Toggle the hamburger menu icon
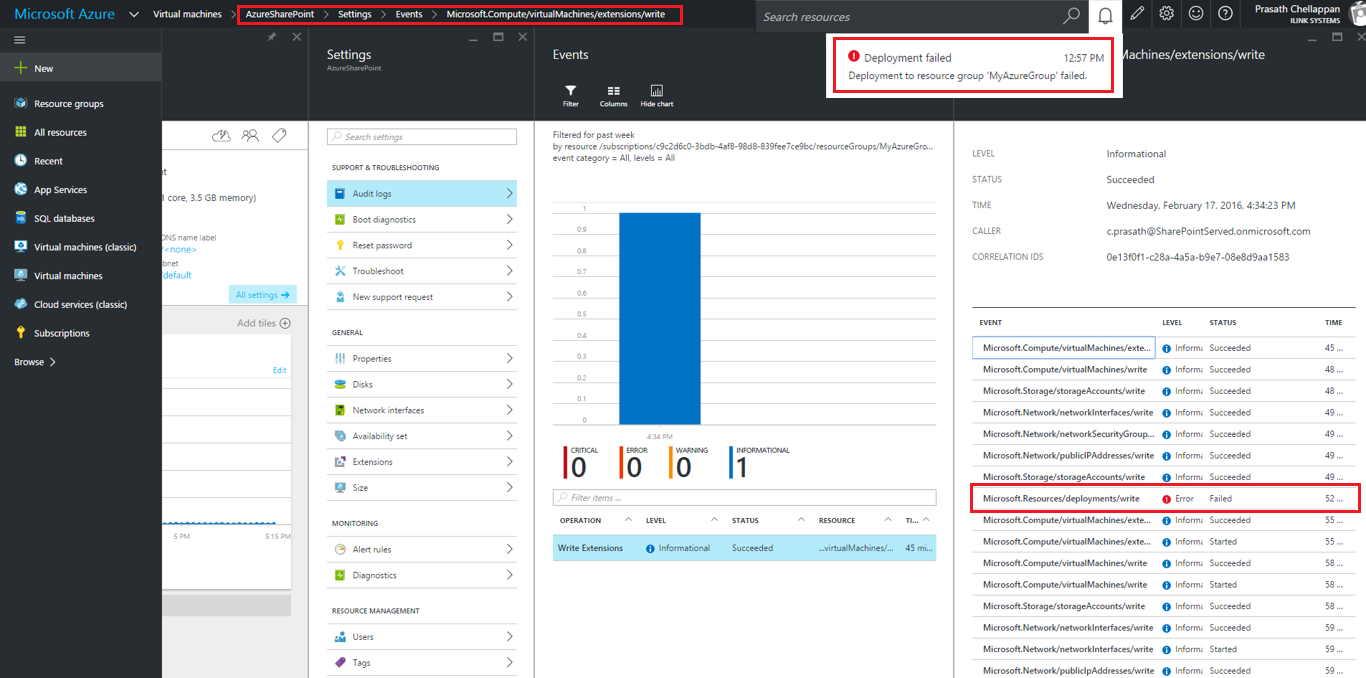The image size is (1366, 678). (x=20, y=40)
